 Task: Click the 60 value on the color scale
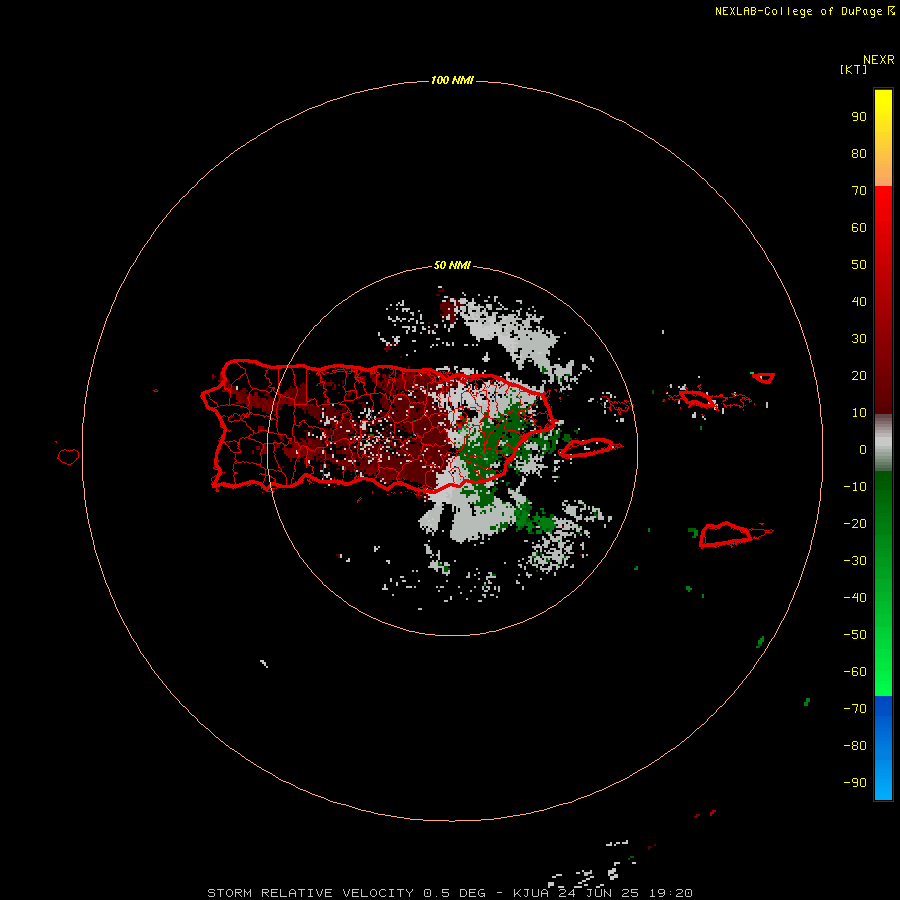pyautogui.click(x=859, y=228)
